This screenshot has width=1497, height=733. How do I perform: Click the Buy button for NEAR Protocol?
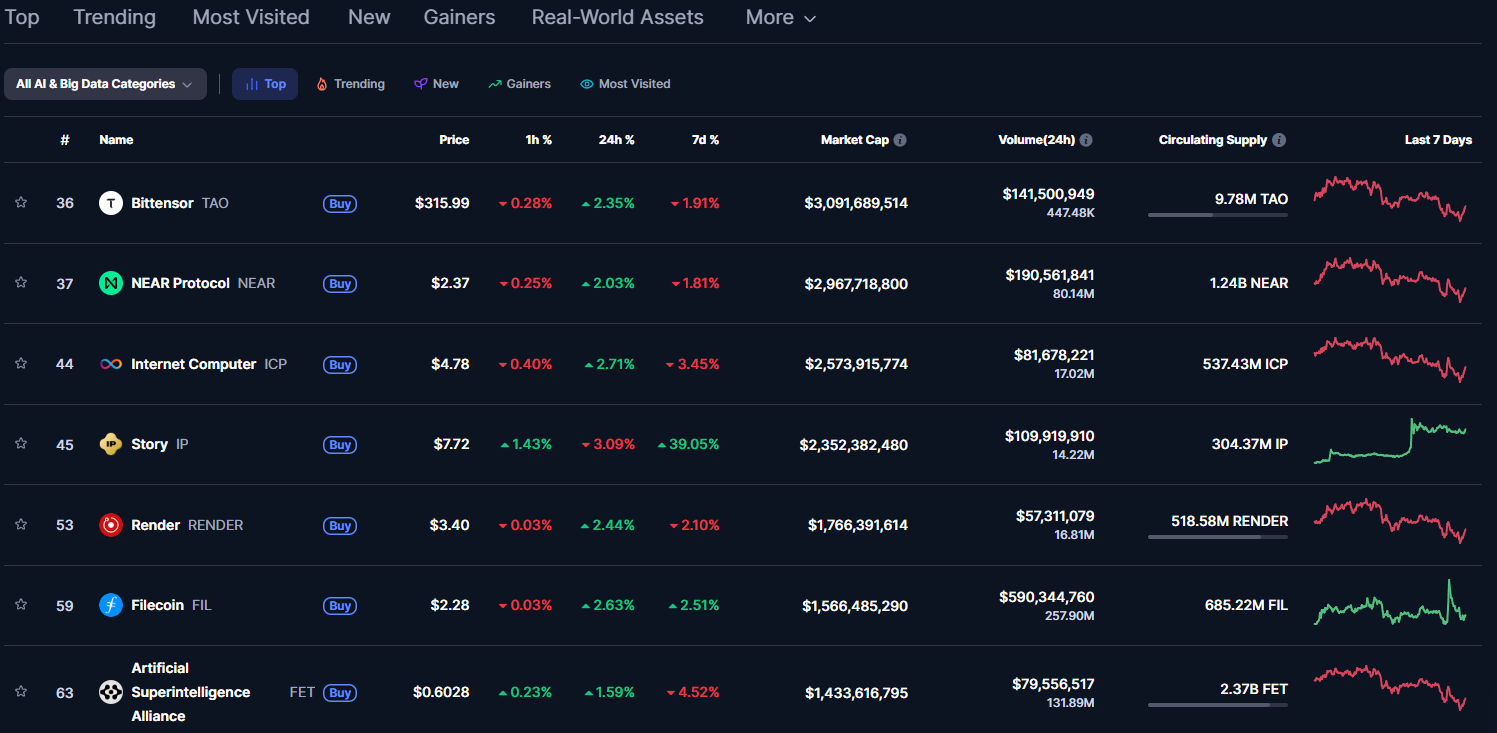click(340, 284)
